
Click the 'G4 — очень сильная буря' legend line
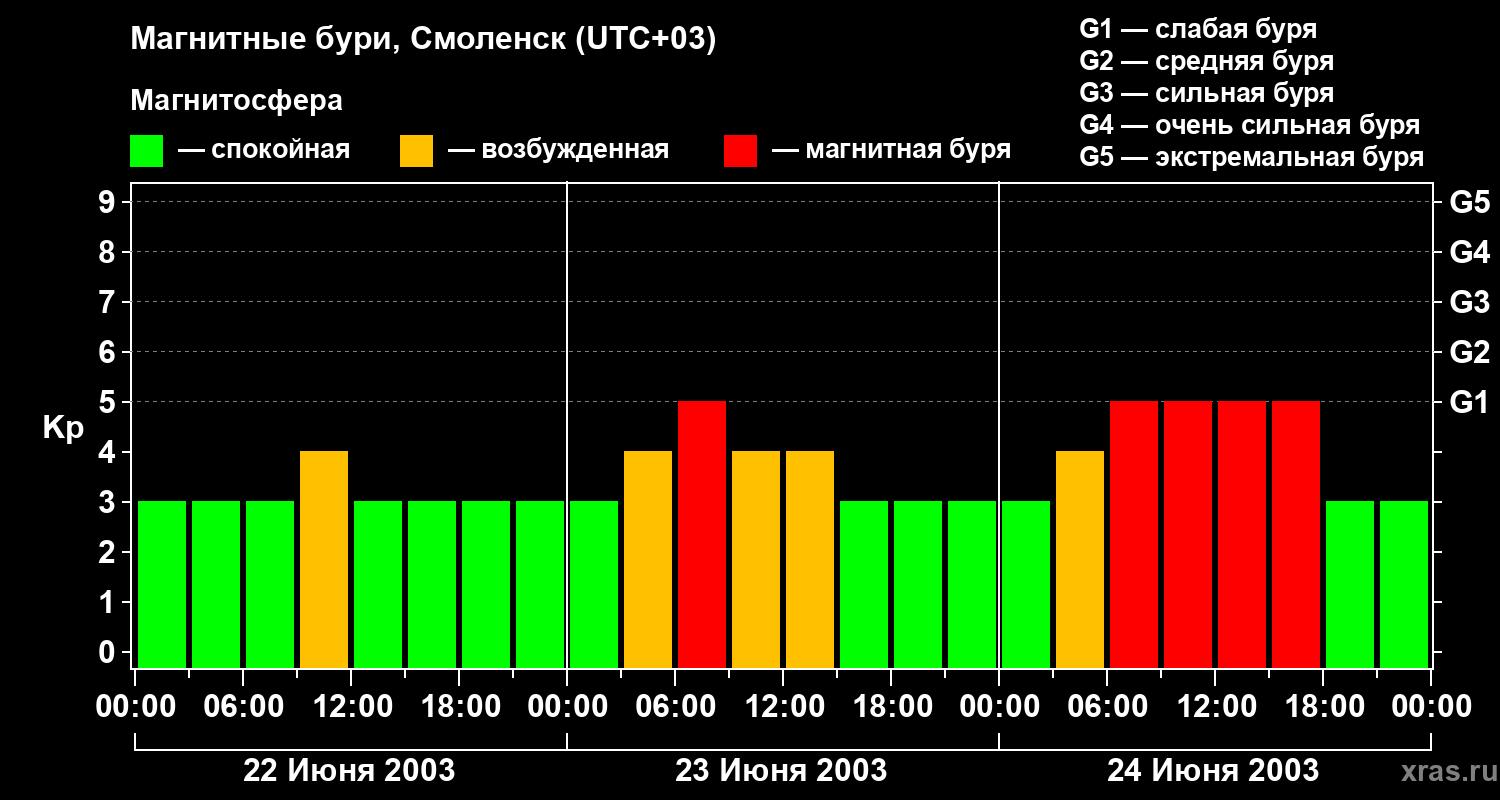click(1250, 125)
